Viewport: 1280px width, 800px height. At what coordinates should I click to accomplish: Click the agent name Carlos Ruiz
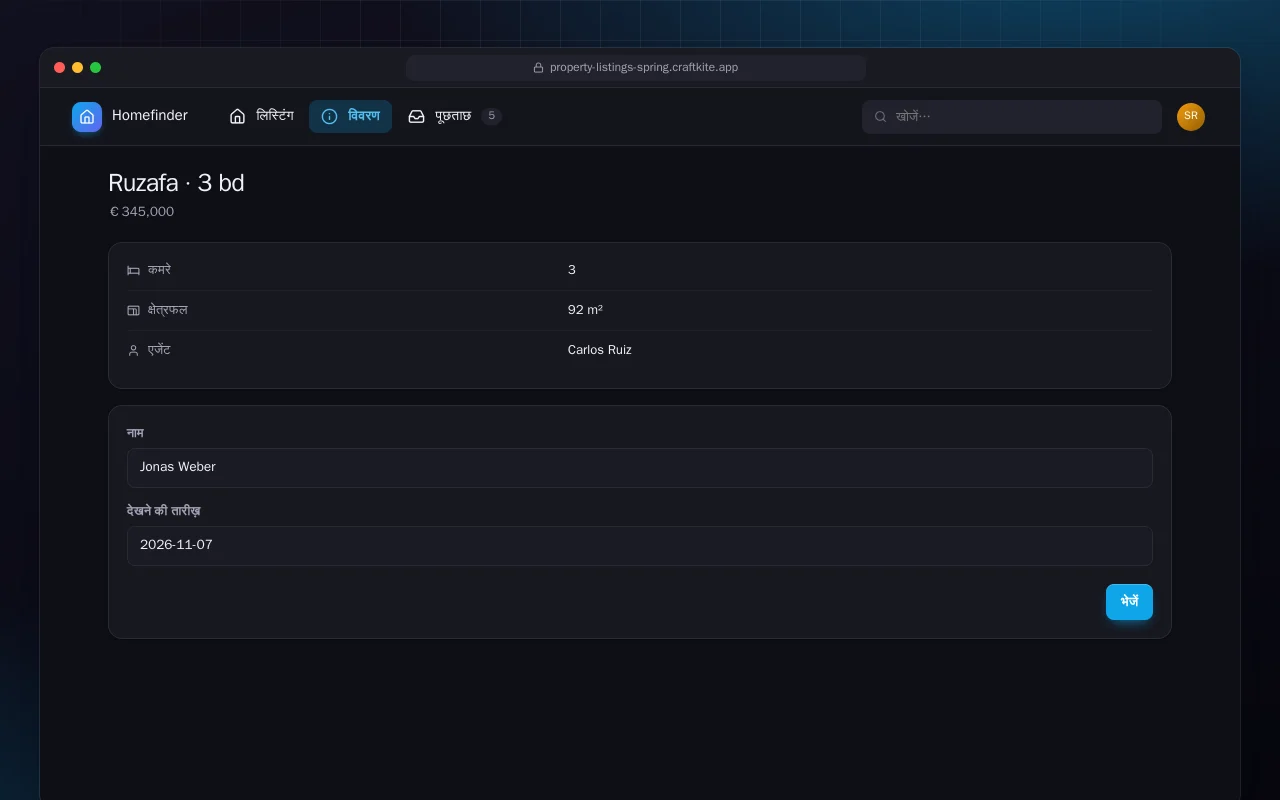tap(600, 350)
